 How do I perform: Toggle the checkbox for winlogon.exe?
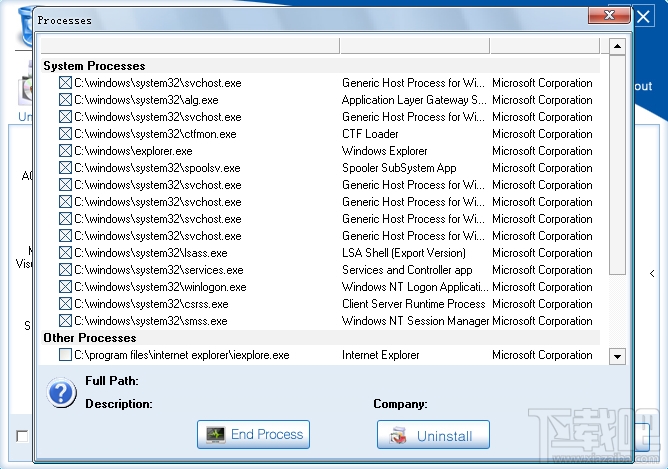pos(65,287)
